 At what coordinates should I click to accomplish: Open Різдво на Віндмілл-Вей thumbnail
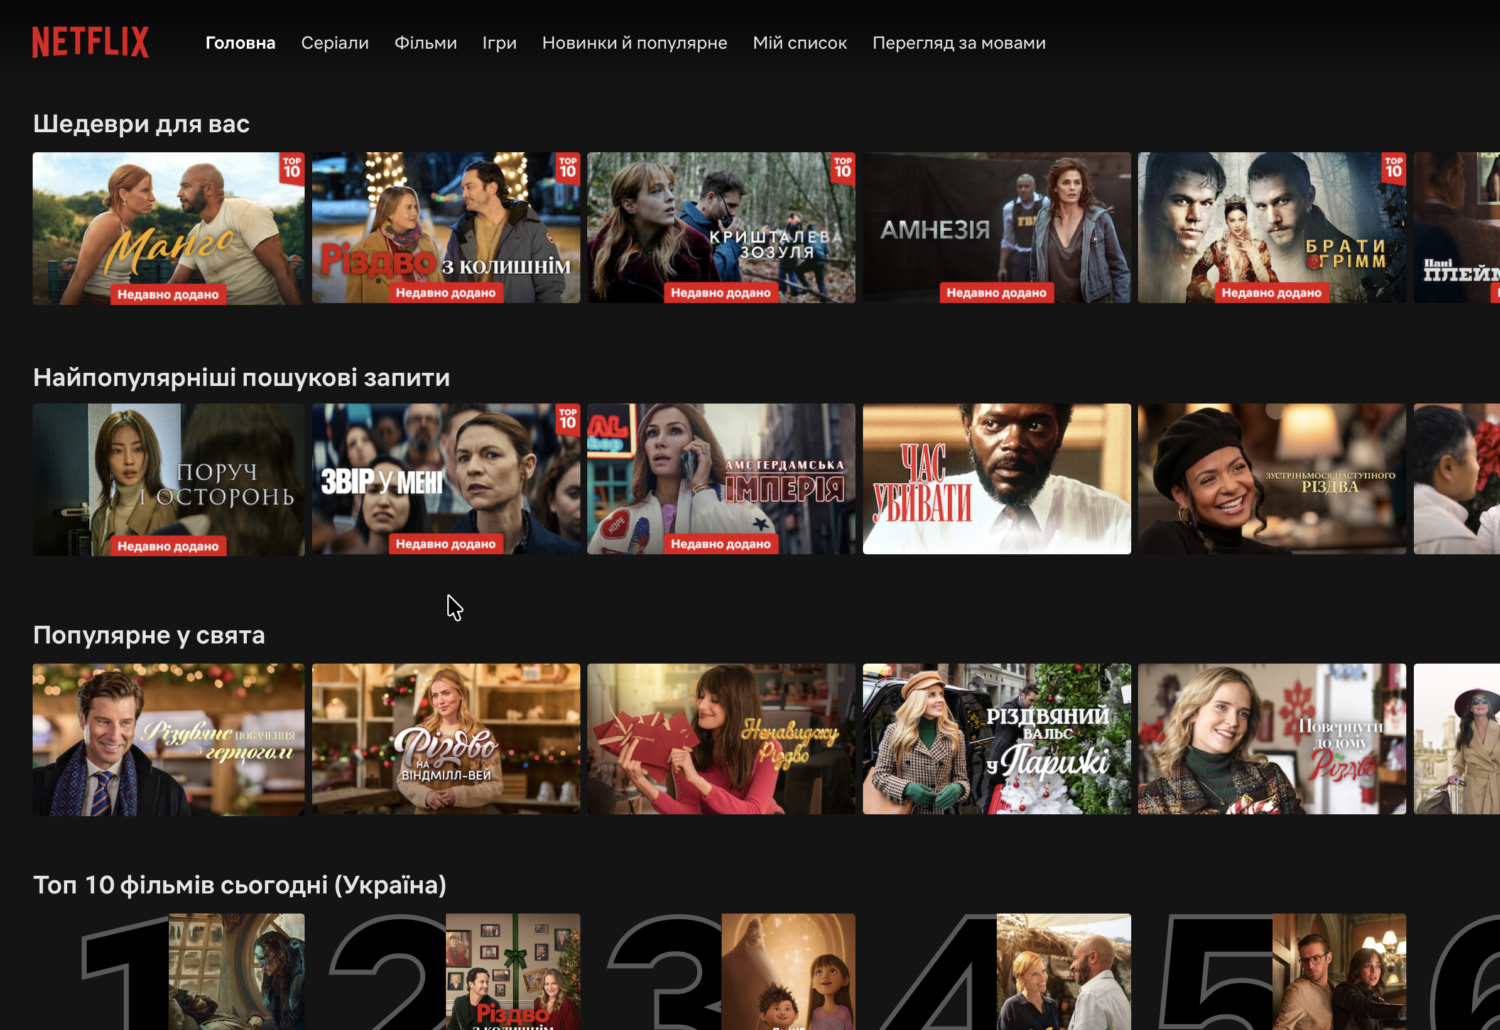(446, 739)
